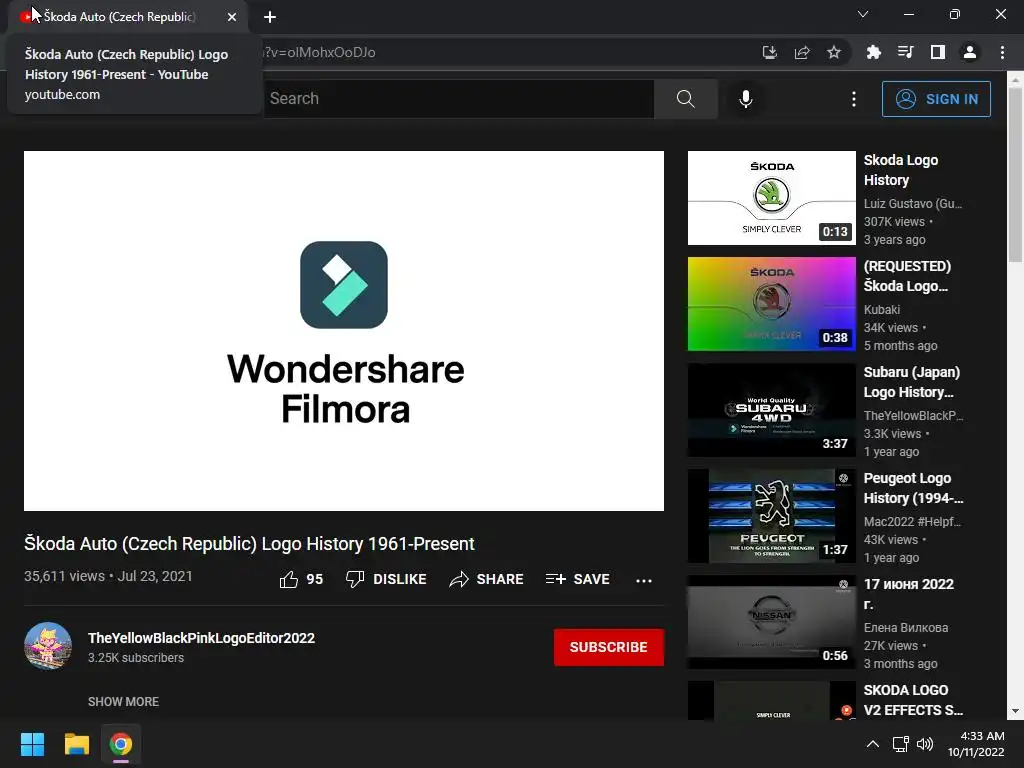This screenshot has width=1024, height=768.
Task: Click 'Peugeot Logo History (1994-' title
Action: [x=913, y=488]
